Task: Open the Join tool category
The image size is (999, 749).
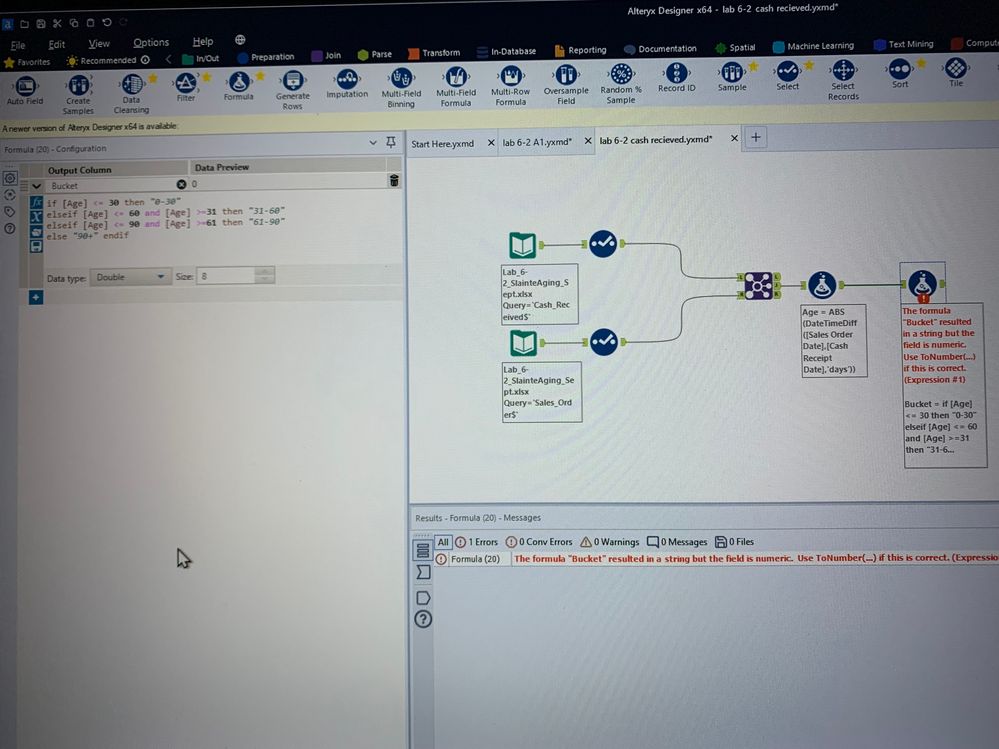Action: click(x=326, y=56)
